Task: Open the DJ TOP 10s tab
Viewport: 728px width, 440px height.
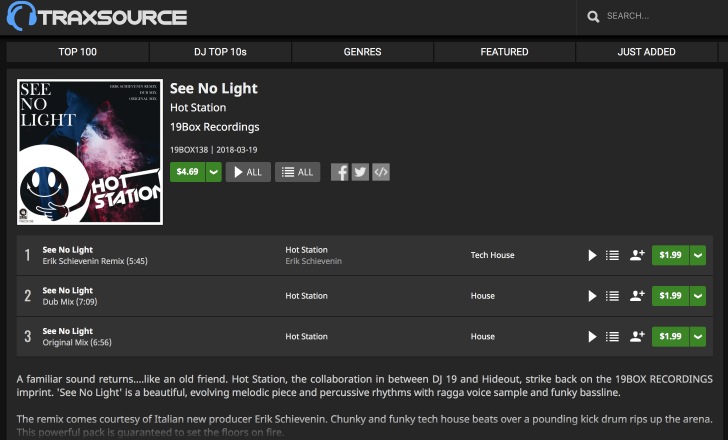Action: tap(220, 52)
